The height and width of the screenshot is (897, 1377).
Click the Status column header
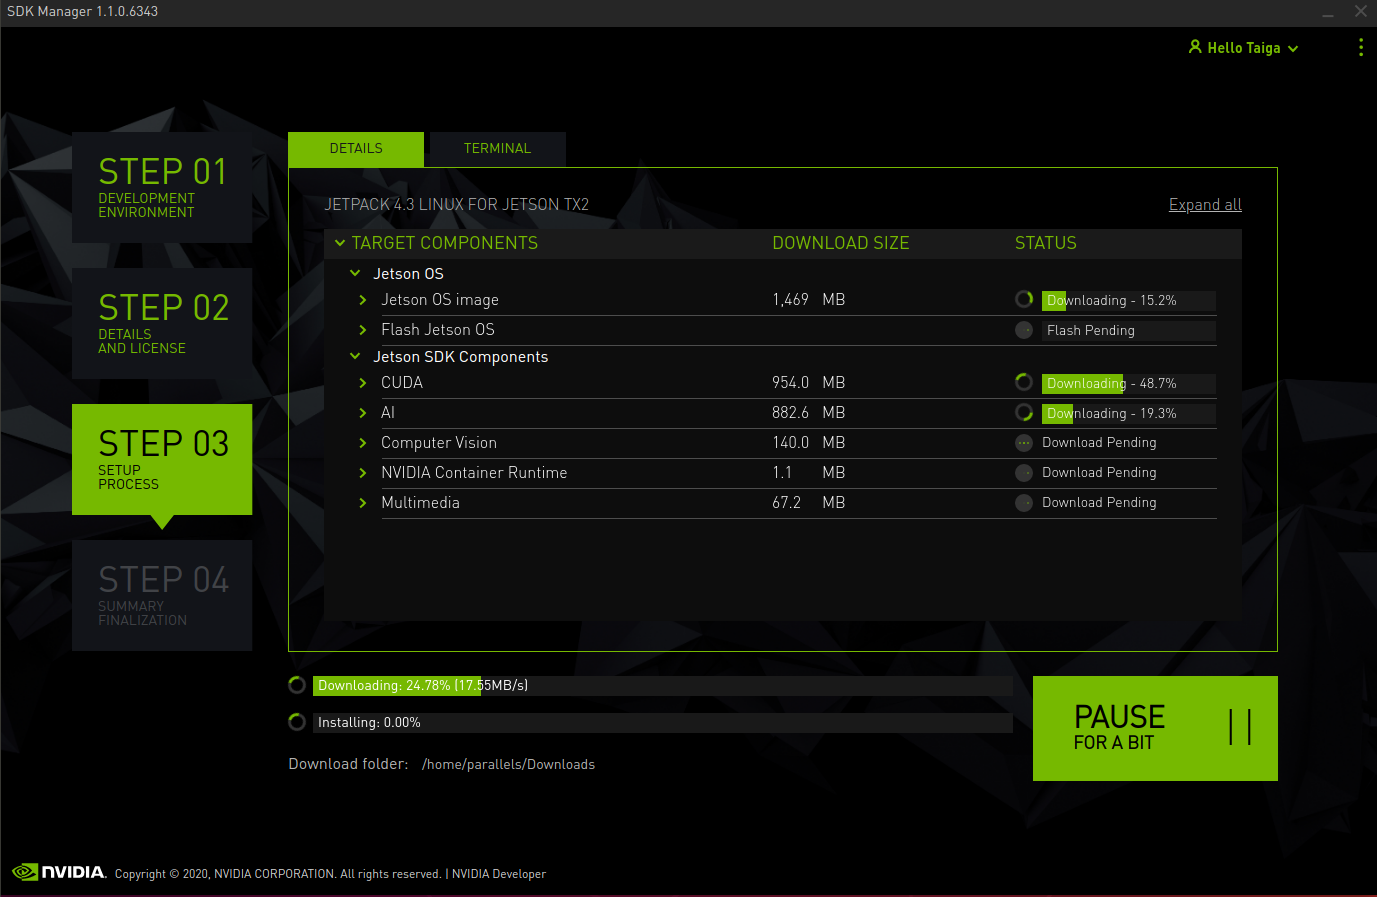coord(1046,243)
